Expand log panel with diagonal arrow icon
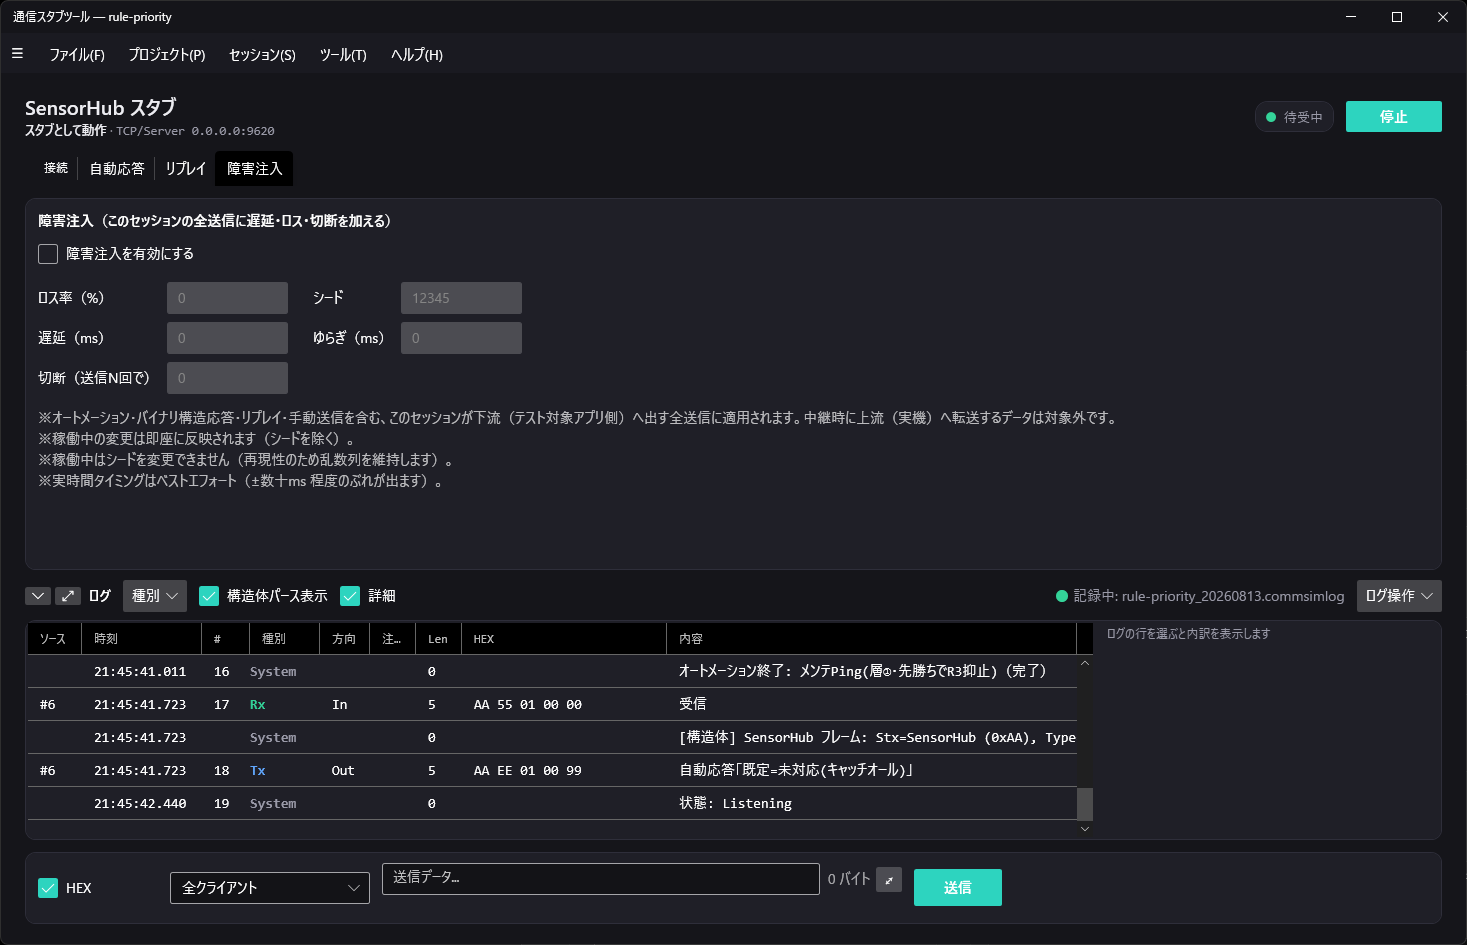1467x945 pixels. coord(68,596)
